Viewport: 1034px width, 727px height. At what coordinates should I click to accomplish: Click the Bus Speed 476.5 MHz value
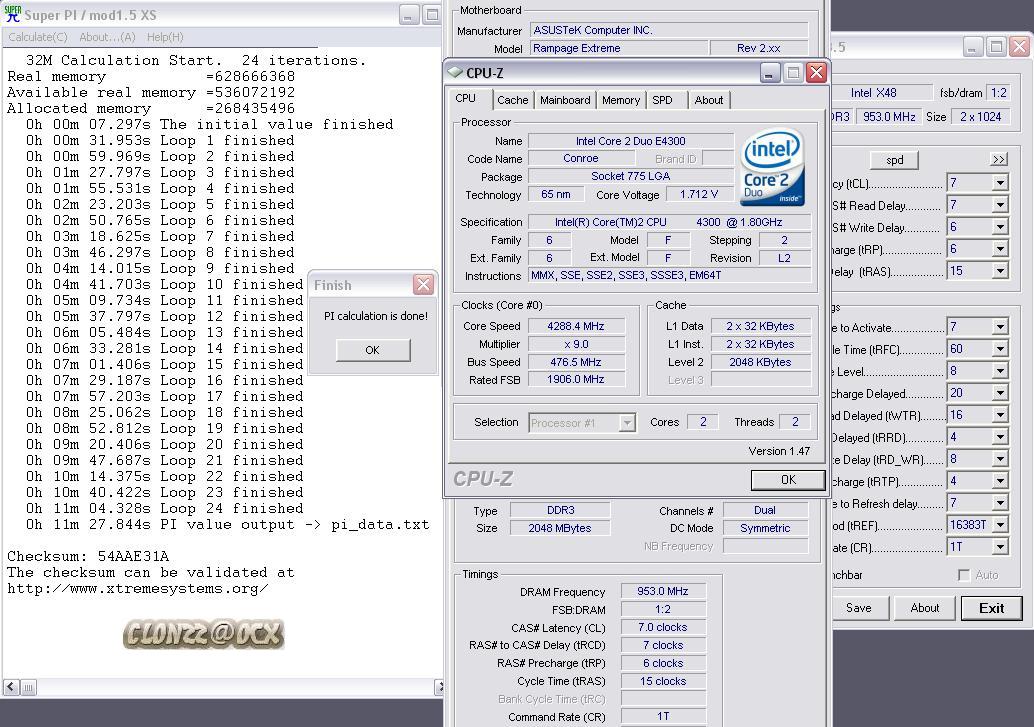pyautogui.click(x=576, y=362)
